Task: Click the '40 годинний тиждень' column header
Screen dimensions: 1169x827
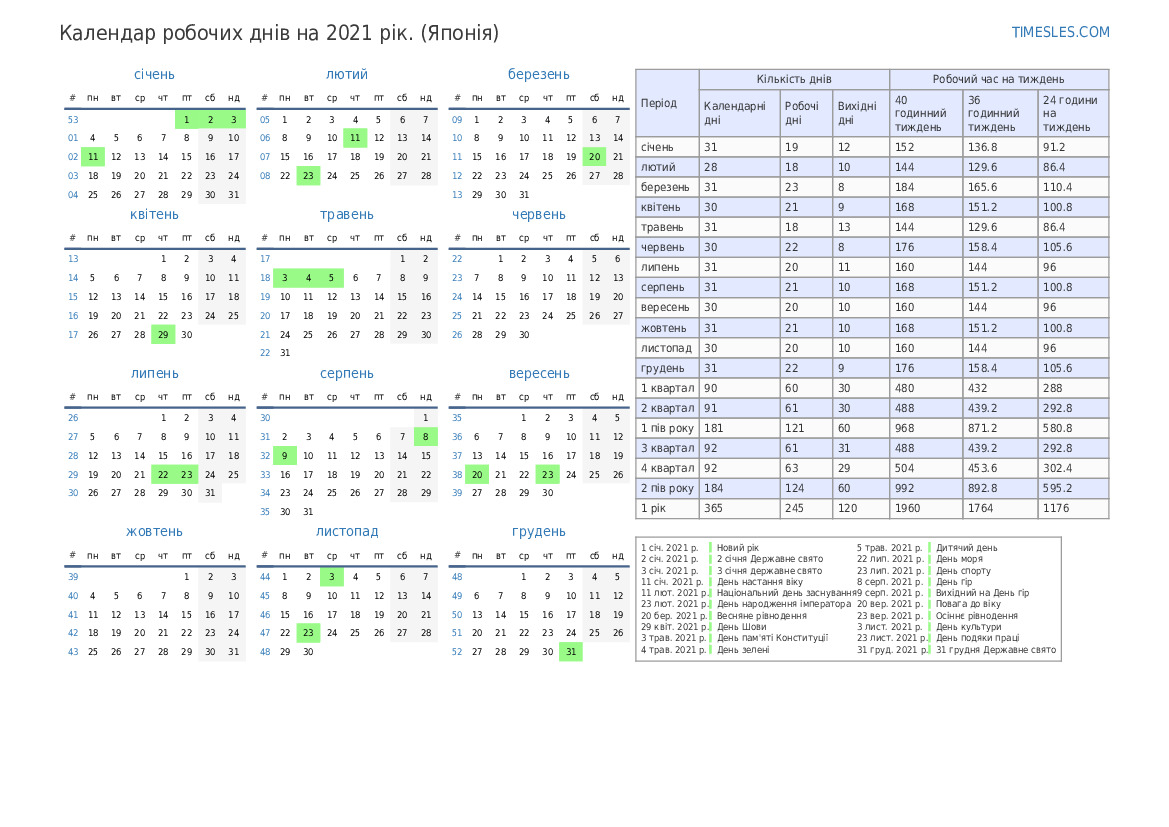Action: click(x=925, y=113)
